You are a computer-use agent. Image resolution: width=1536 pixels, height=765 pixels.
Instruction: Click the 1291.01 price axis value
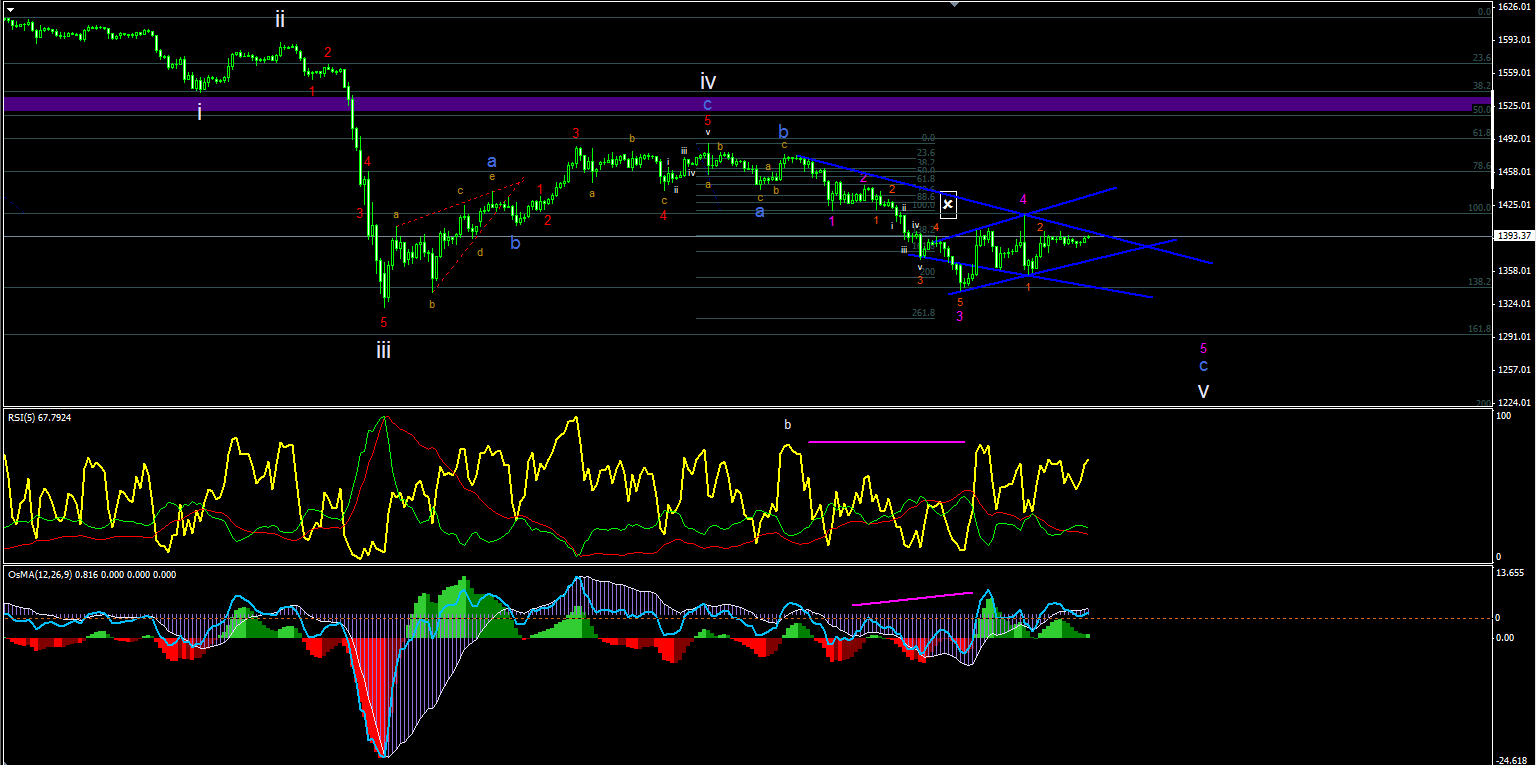[1514, 337]
